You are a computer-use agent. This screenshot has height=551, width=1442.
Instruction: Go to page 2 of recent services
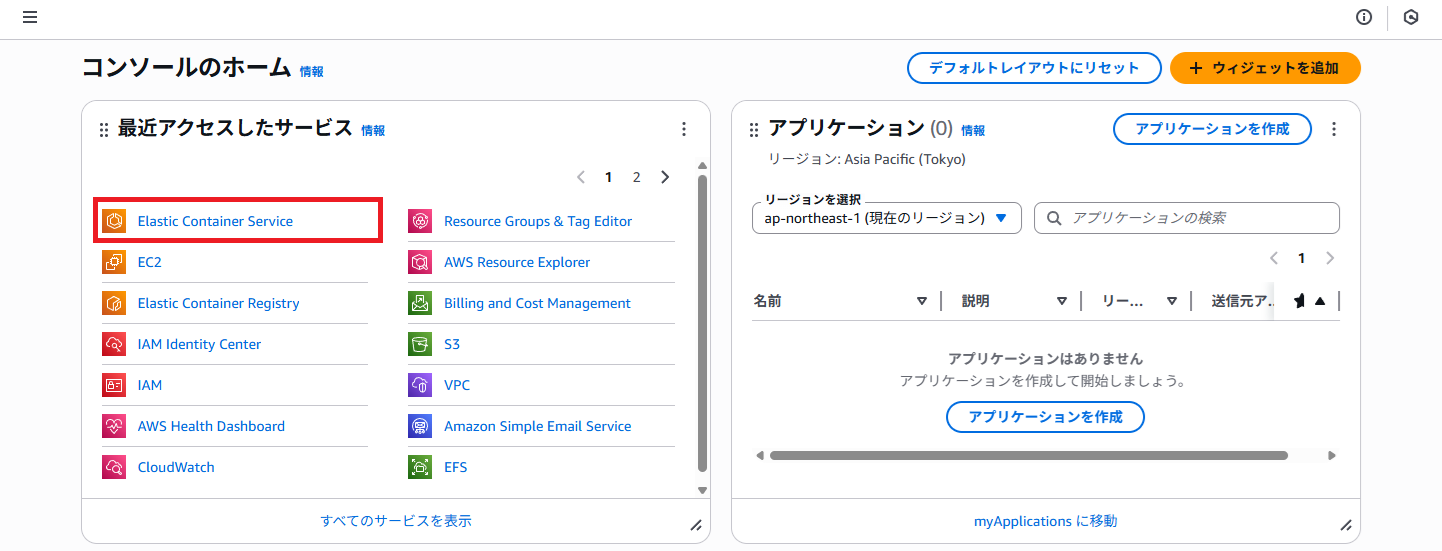click(636, 177)
